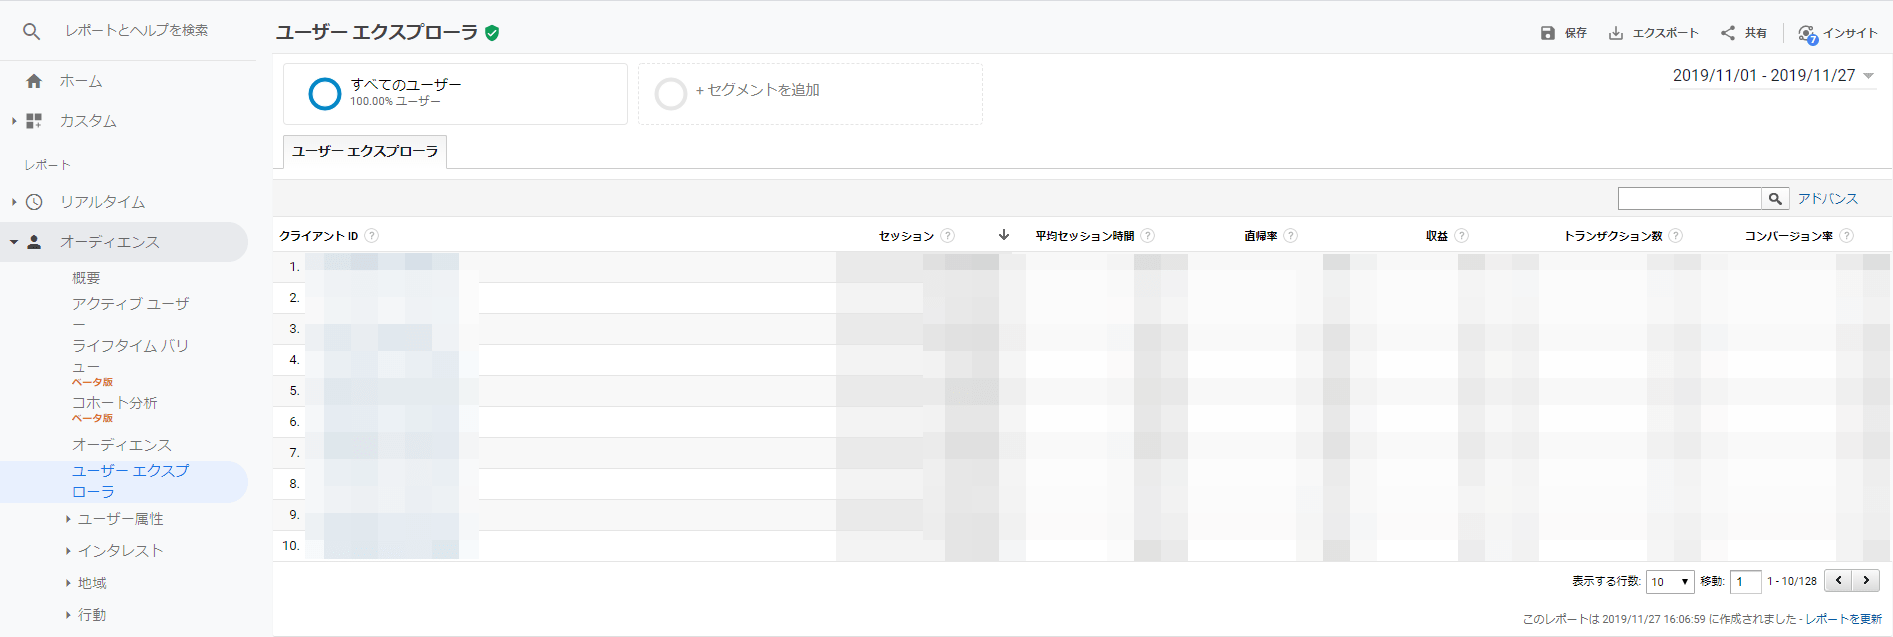
Task: Click the Share icon in header
Action: [1728, 33]
